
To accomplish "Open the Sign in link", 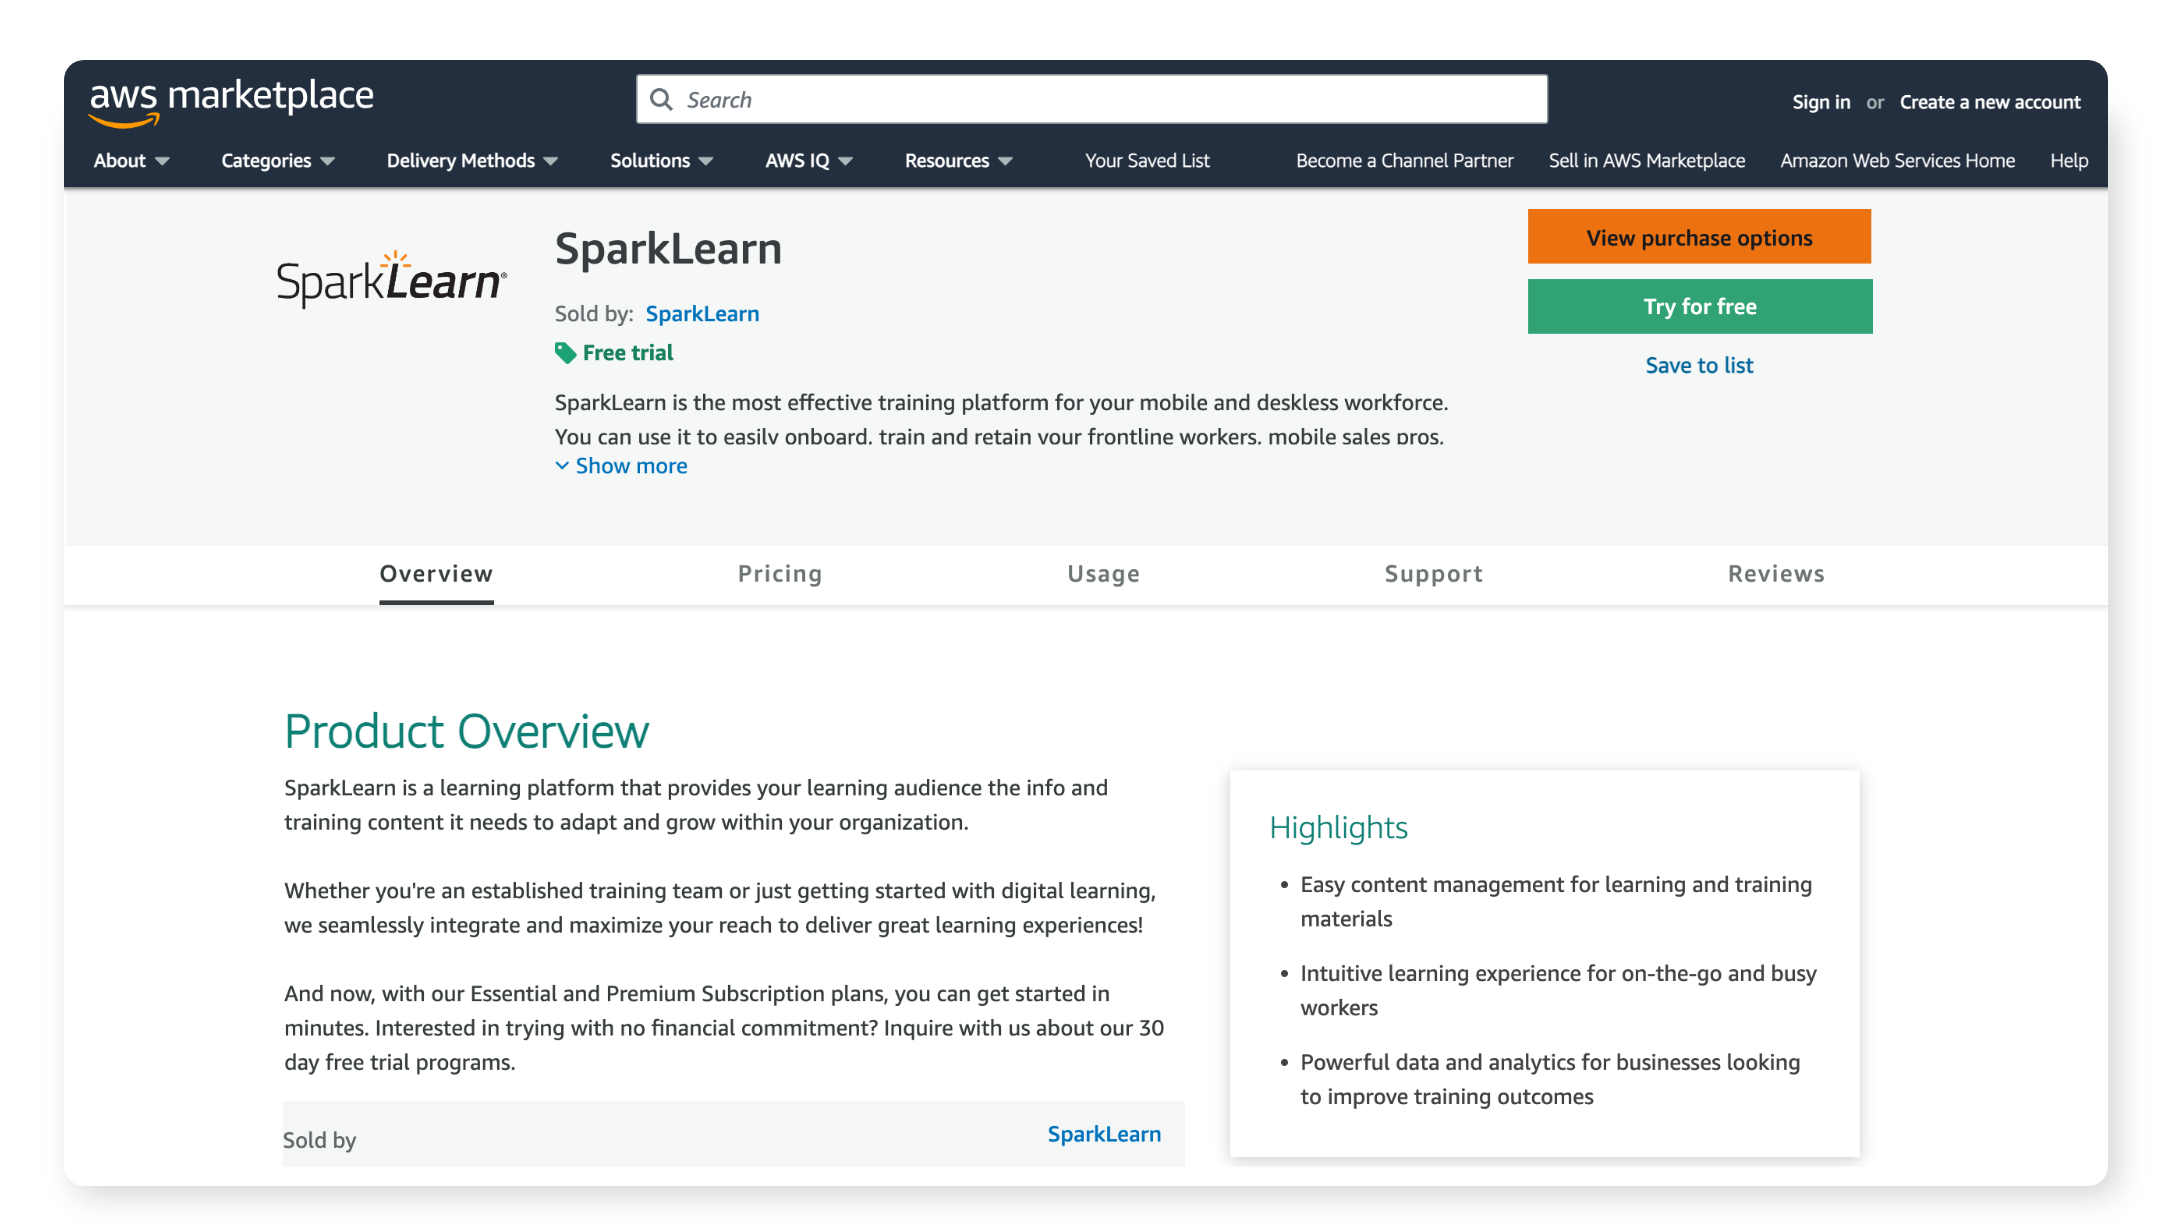I will coord(1820,102).
